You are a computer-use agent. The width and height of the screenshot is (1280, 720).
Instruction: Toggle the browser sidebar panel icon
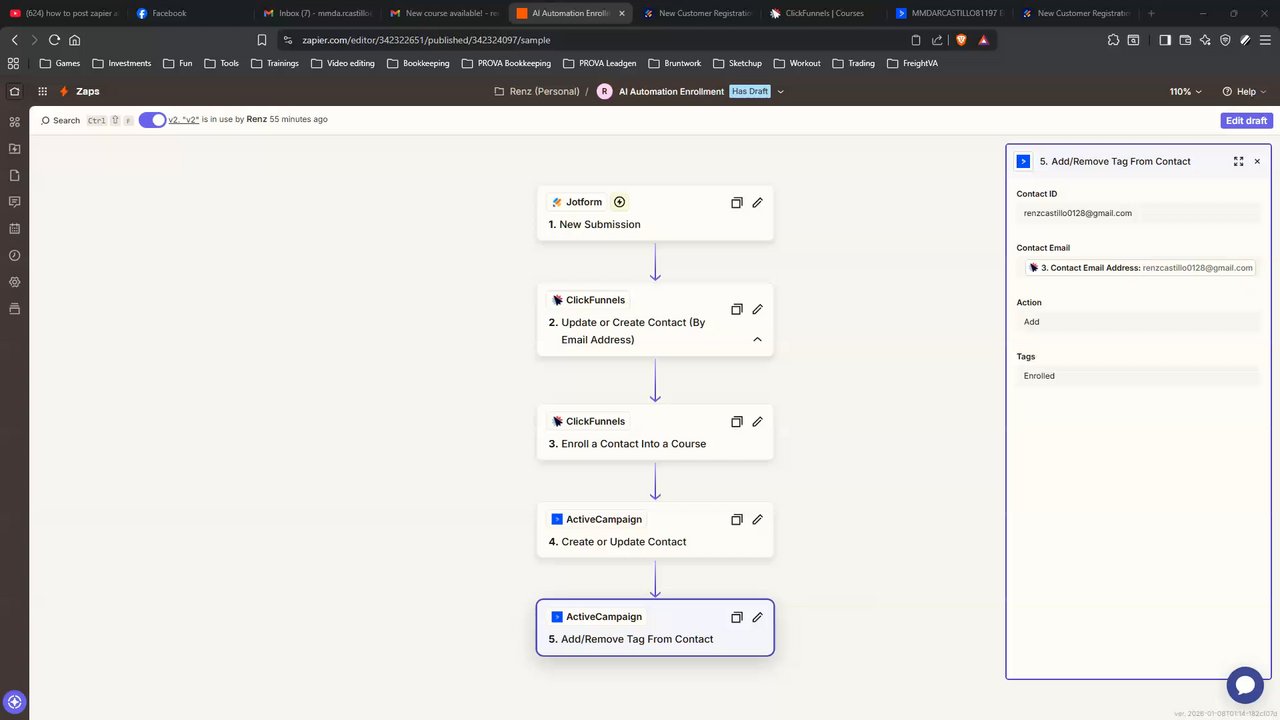[1165, 40]
